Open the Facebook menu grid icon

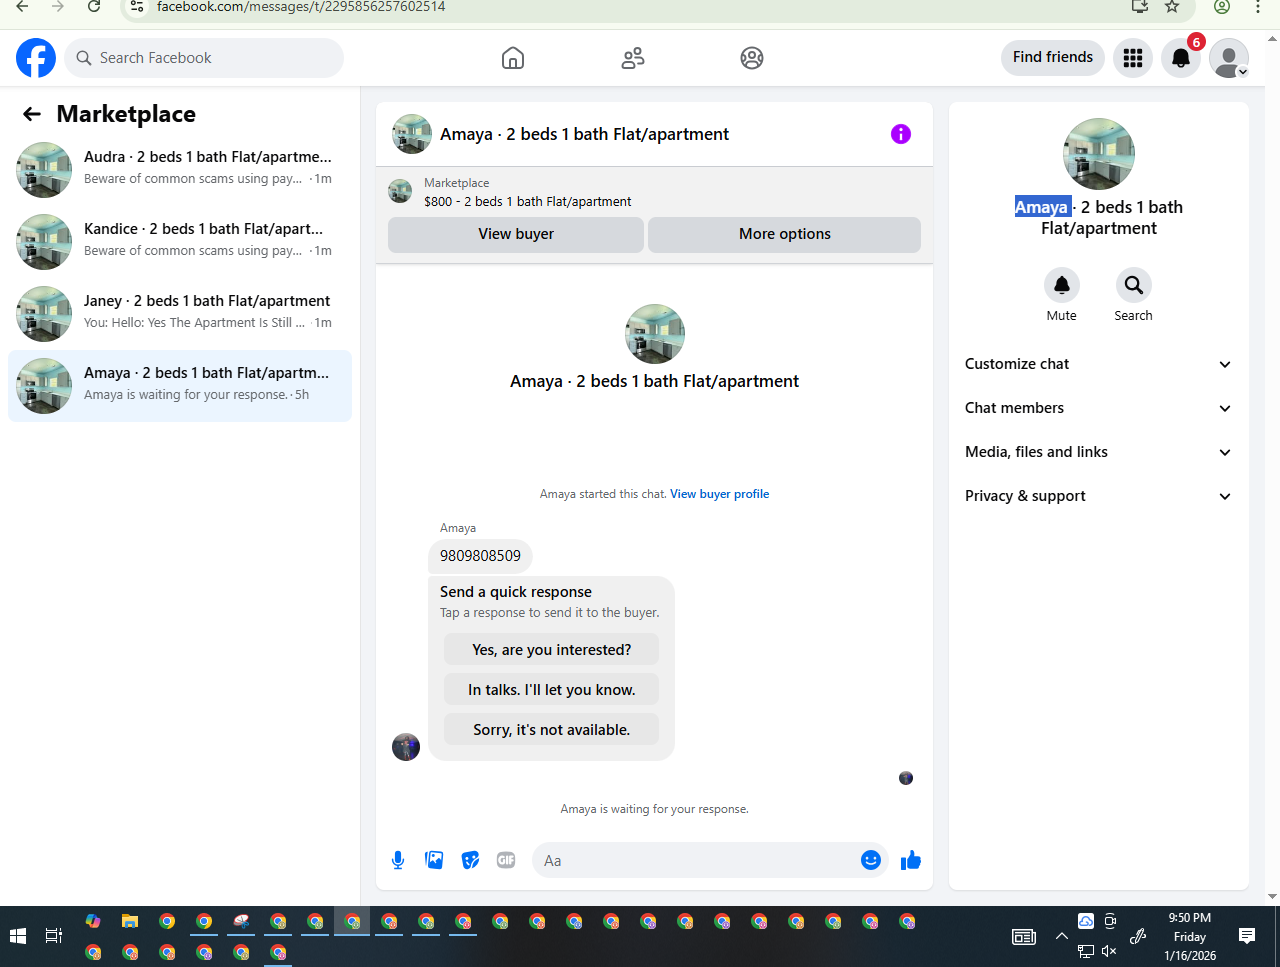1133,58
